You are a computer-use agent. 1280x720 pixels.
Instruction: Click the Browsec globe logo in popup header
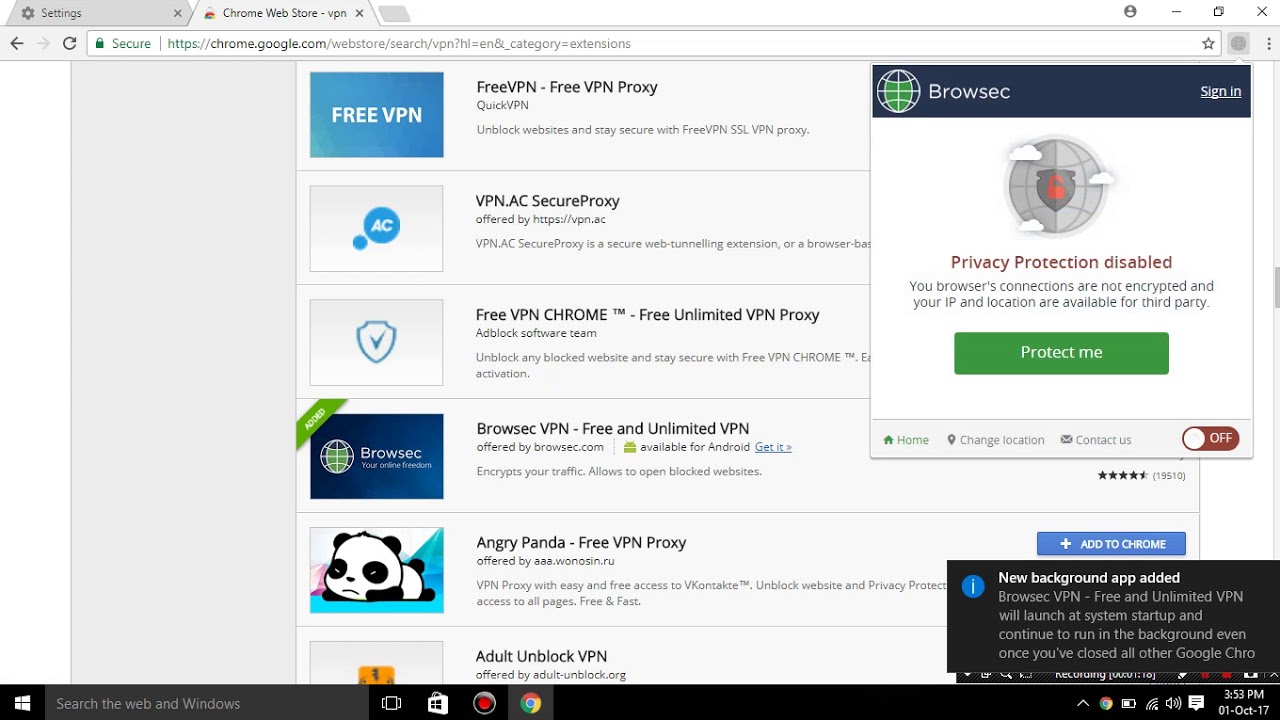(898, 91)
